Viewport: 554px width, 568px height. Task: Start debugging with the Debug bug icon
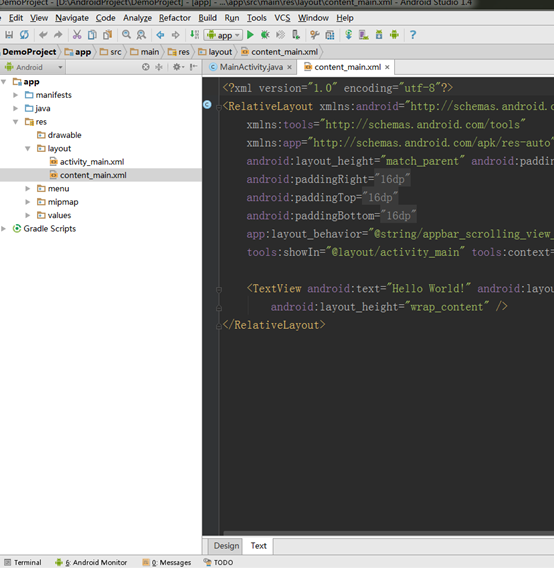(265, 35)
